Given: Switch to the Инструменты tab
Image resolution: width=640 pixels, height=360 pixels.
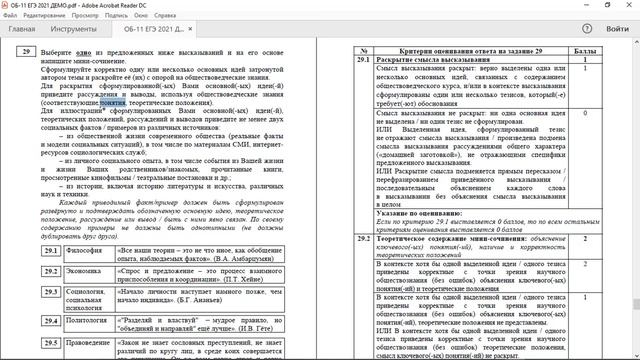Looking at the screenshot, I should click(x=73, y=29).
